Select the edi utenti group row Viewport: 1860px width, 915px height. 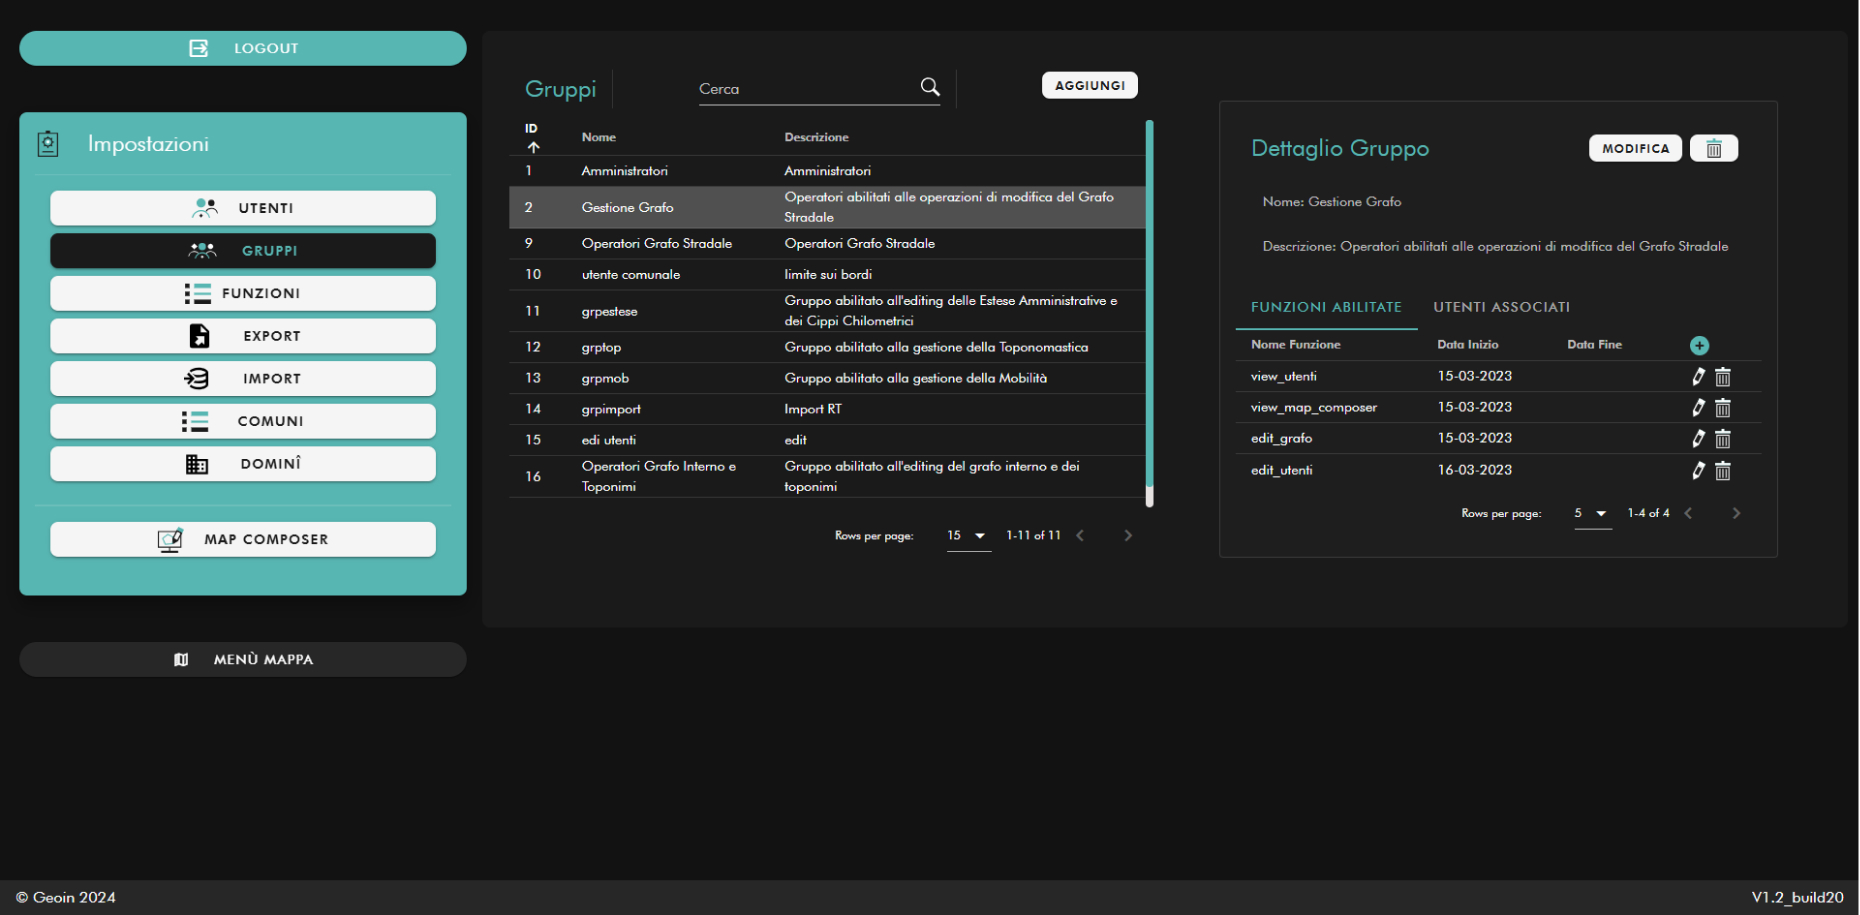pos(827,440)
